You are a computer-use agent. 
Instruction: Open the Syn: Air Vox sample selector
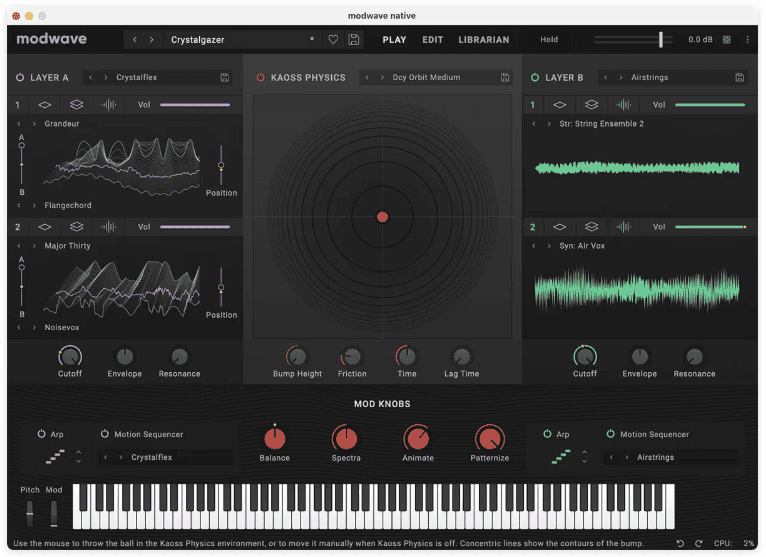tap(582, 246)
